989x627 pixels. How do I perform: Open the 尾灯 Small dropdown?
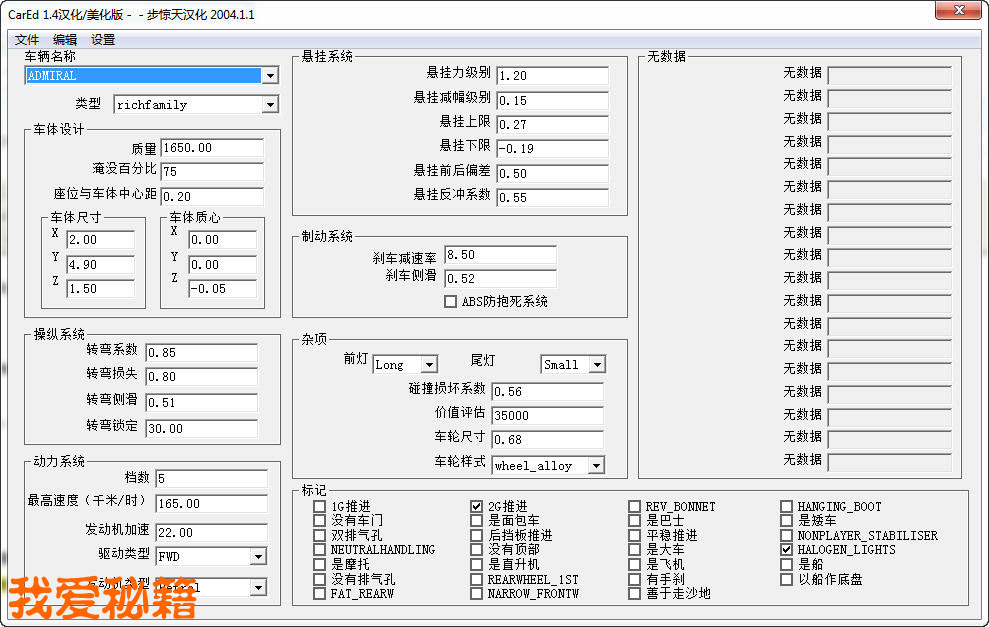(596, 365)
